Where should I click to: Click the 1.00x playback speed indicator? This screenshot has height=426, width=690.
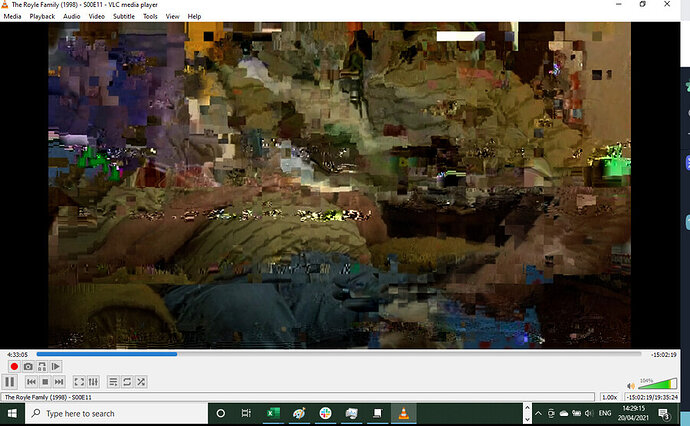(609, 397)
